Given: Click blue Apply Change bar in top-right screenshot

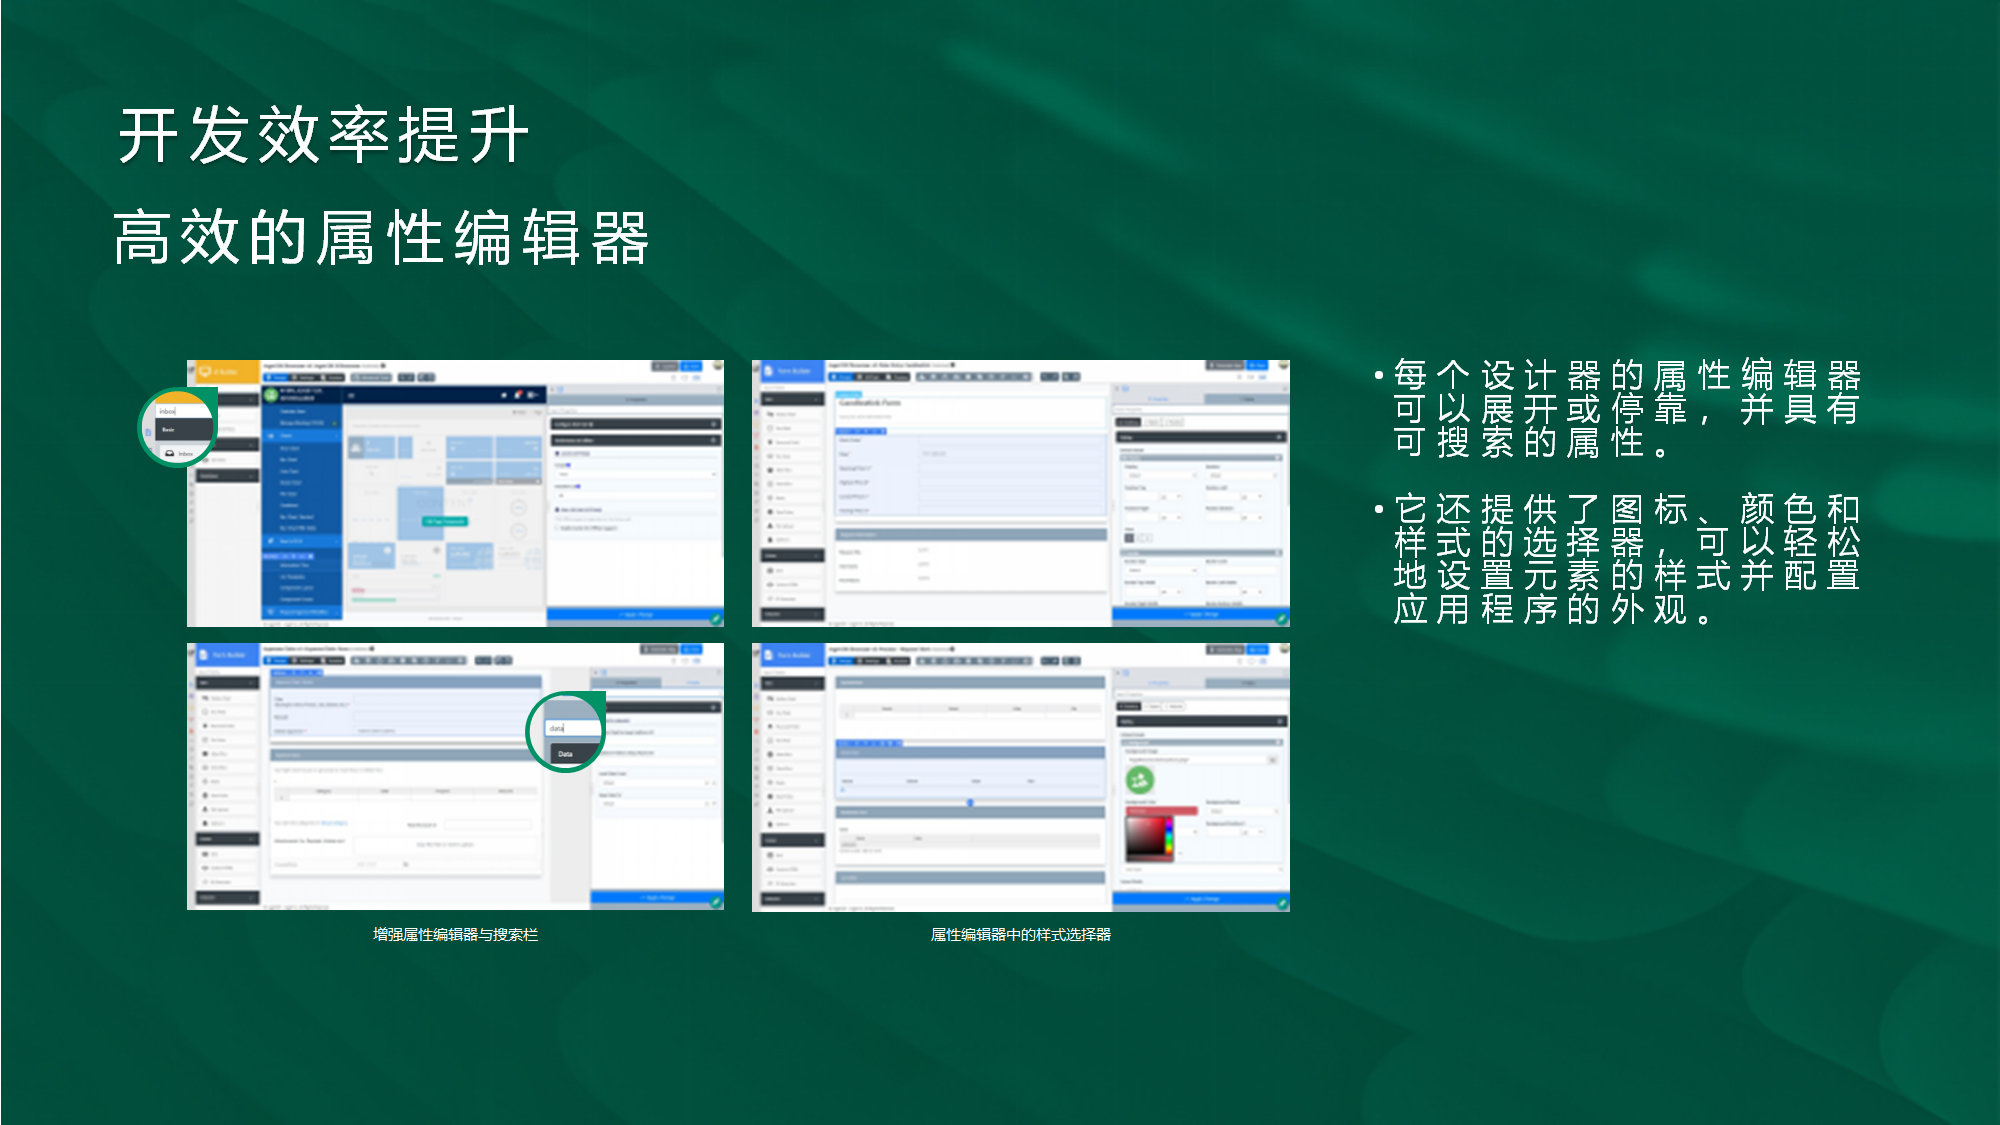Looking at the screenshot, I should [1201, 614].
